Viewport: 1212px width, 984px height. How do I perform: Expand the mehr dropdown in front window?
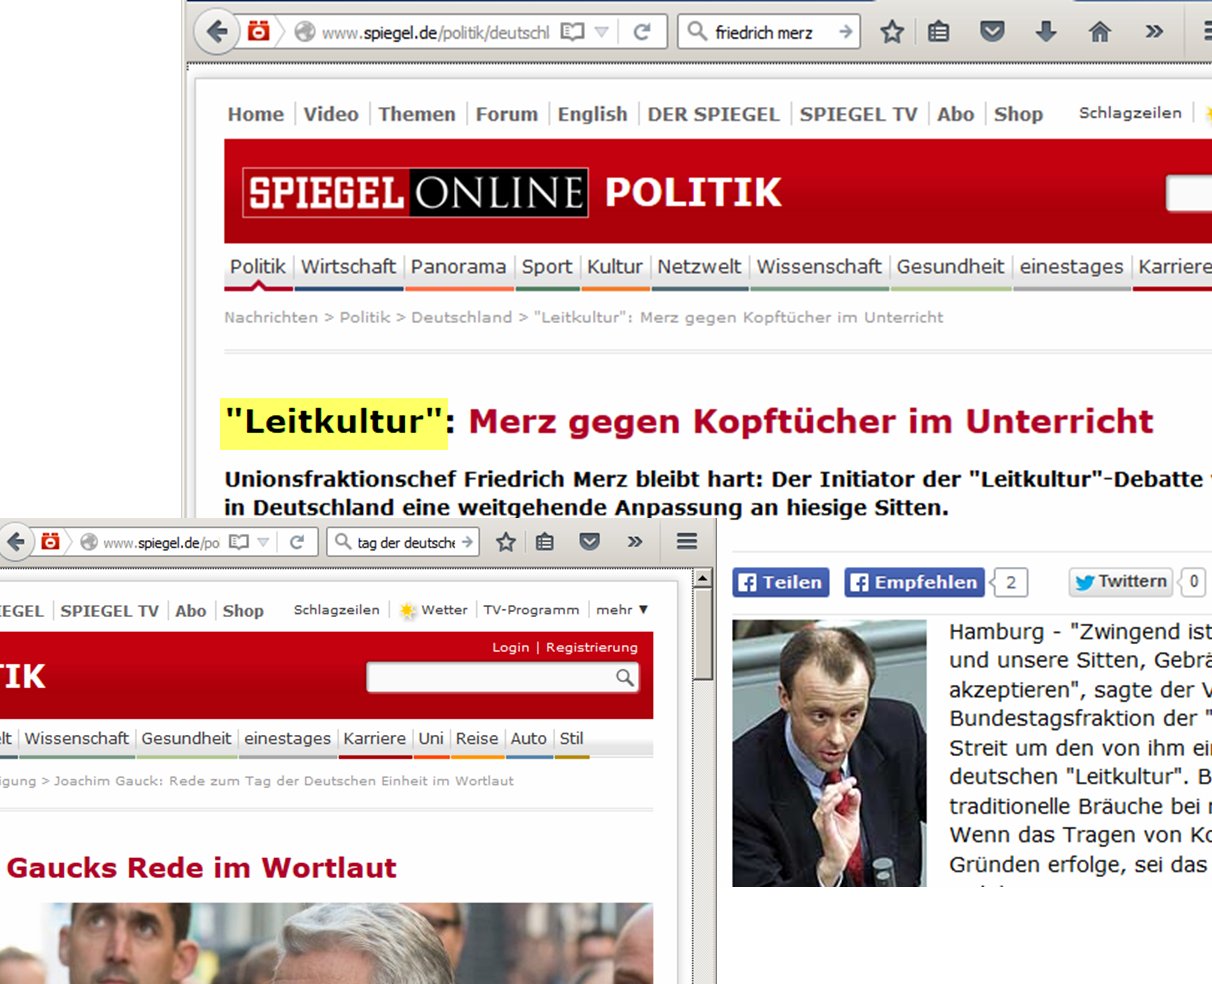(622, 610)
